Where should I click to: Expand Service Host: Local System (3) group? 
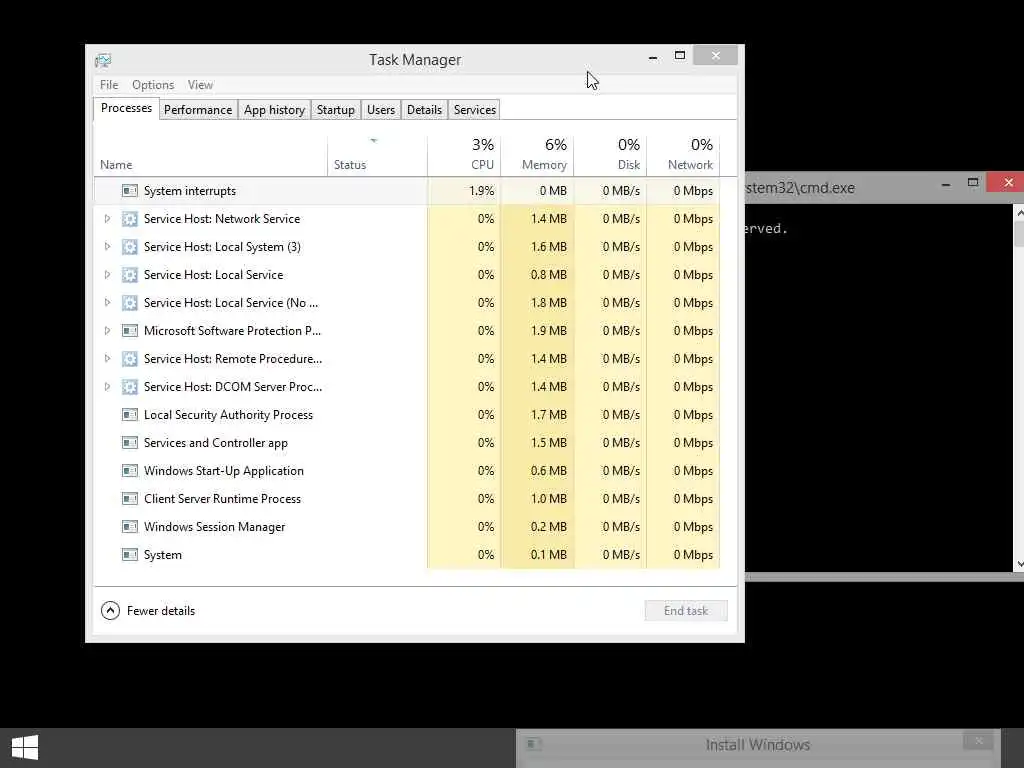pyautogui.click(x=107, y=247)
